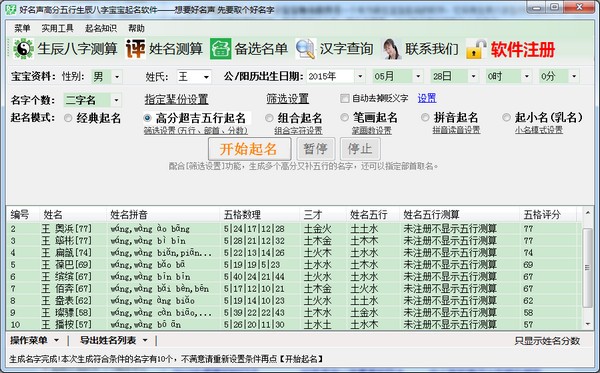Open the minute 0分 dropdown
Viewport: 600px width, 373px height.
pos(574,77)
